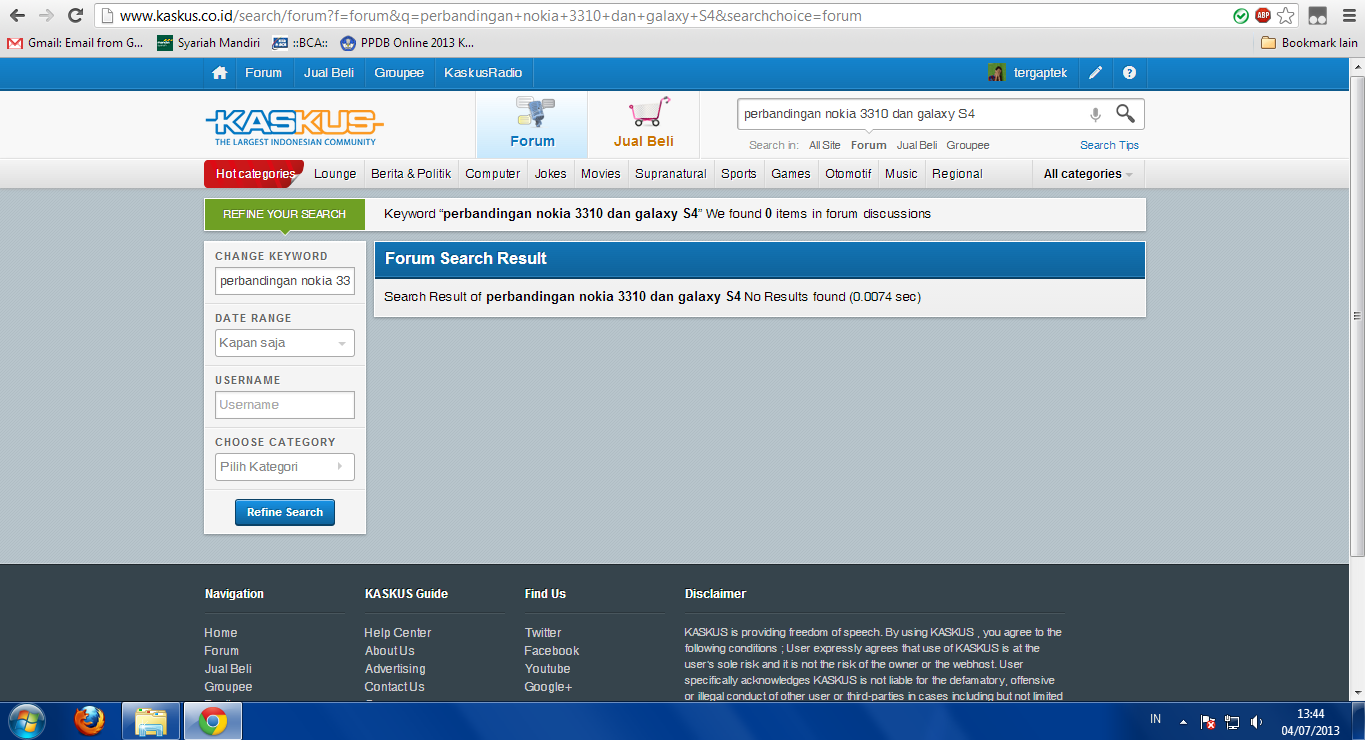Screen dimensions: 1365x740
Task: Open Music category
Action: [x=901, y=174]
